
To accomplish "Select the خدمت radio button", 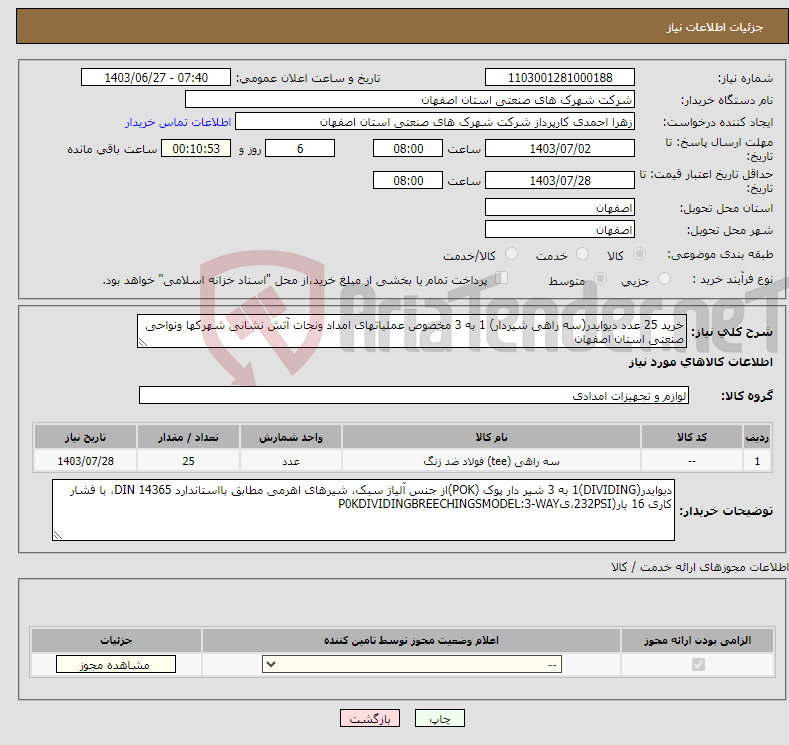I will (582, 254).
